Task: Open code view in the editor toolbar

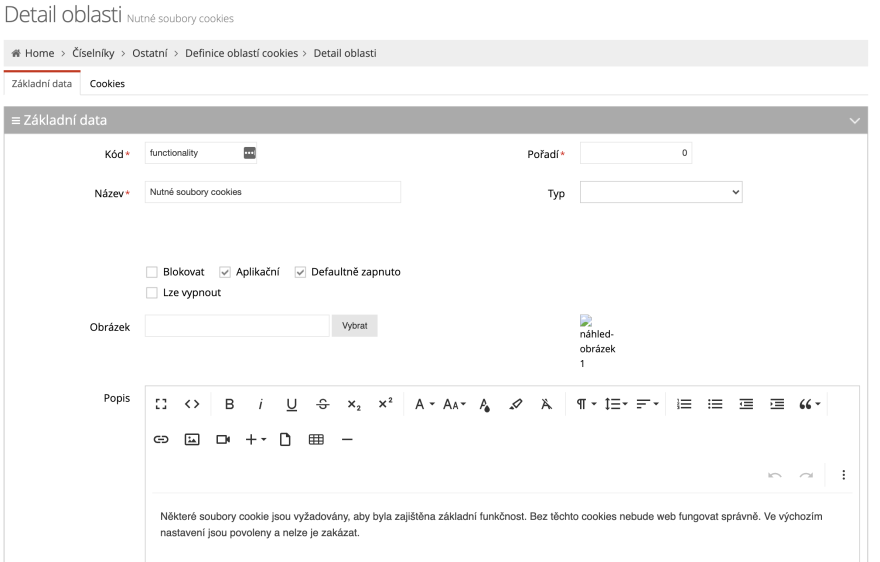Action: [x=192, y=404]
